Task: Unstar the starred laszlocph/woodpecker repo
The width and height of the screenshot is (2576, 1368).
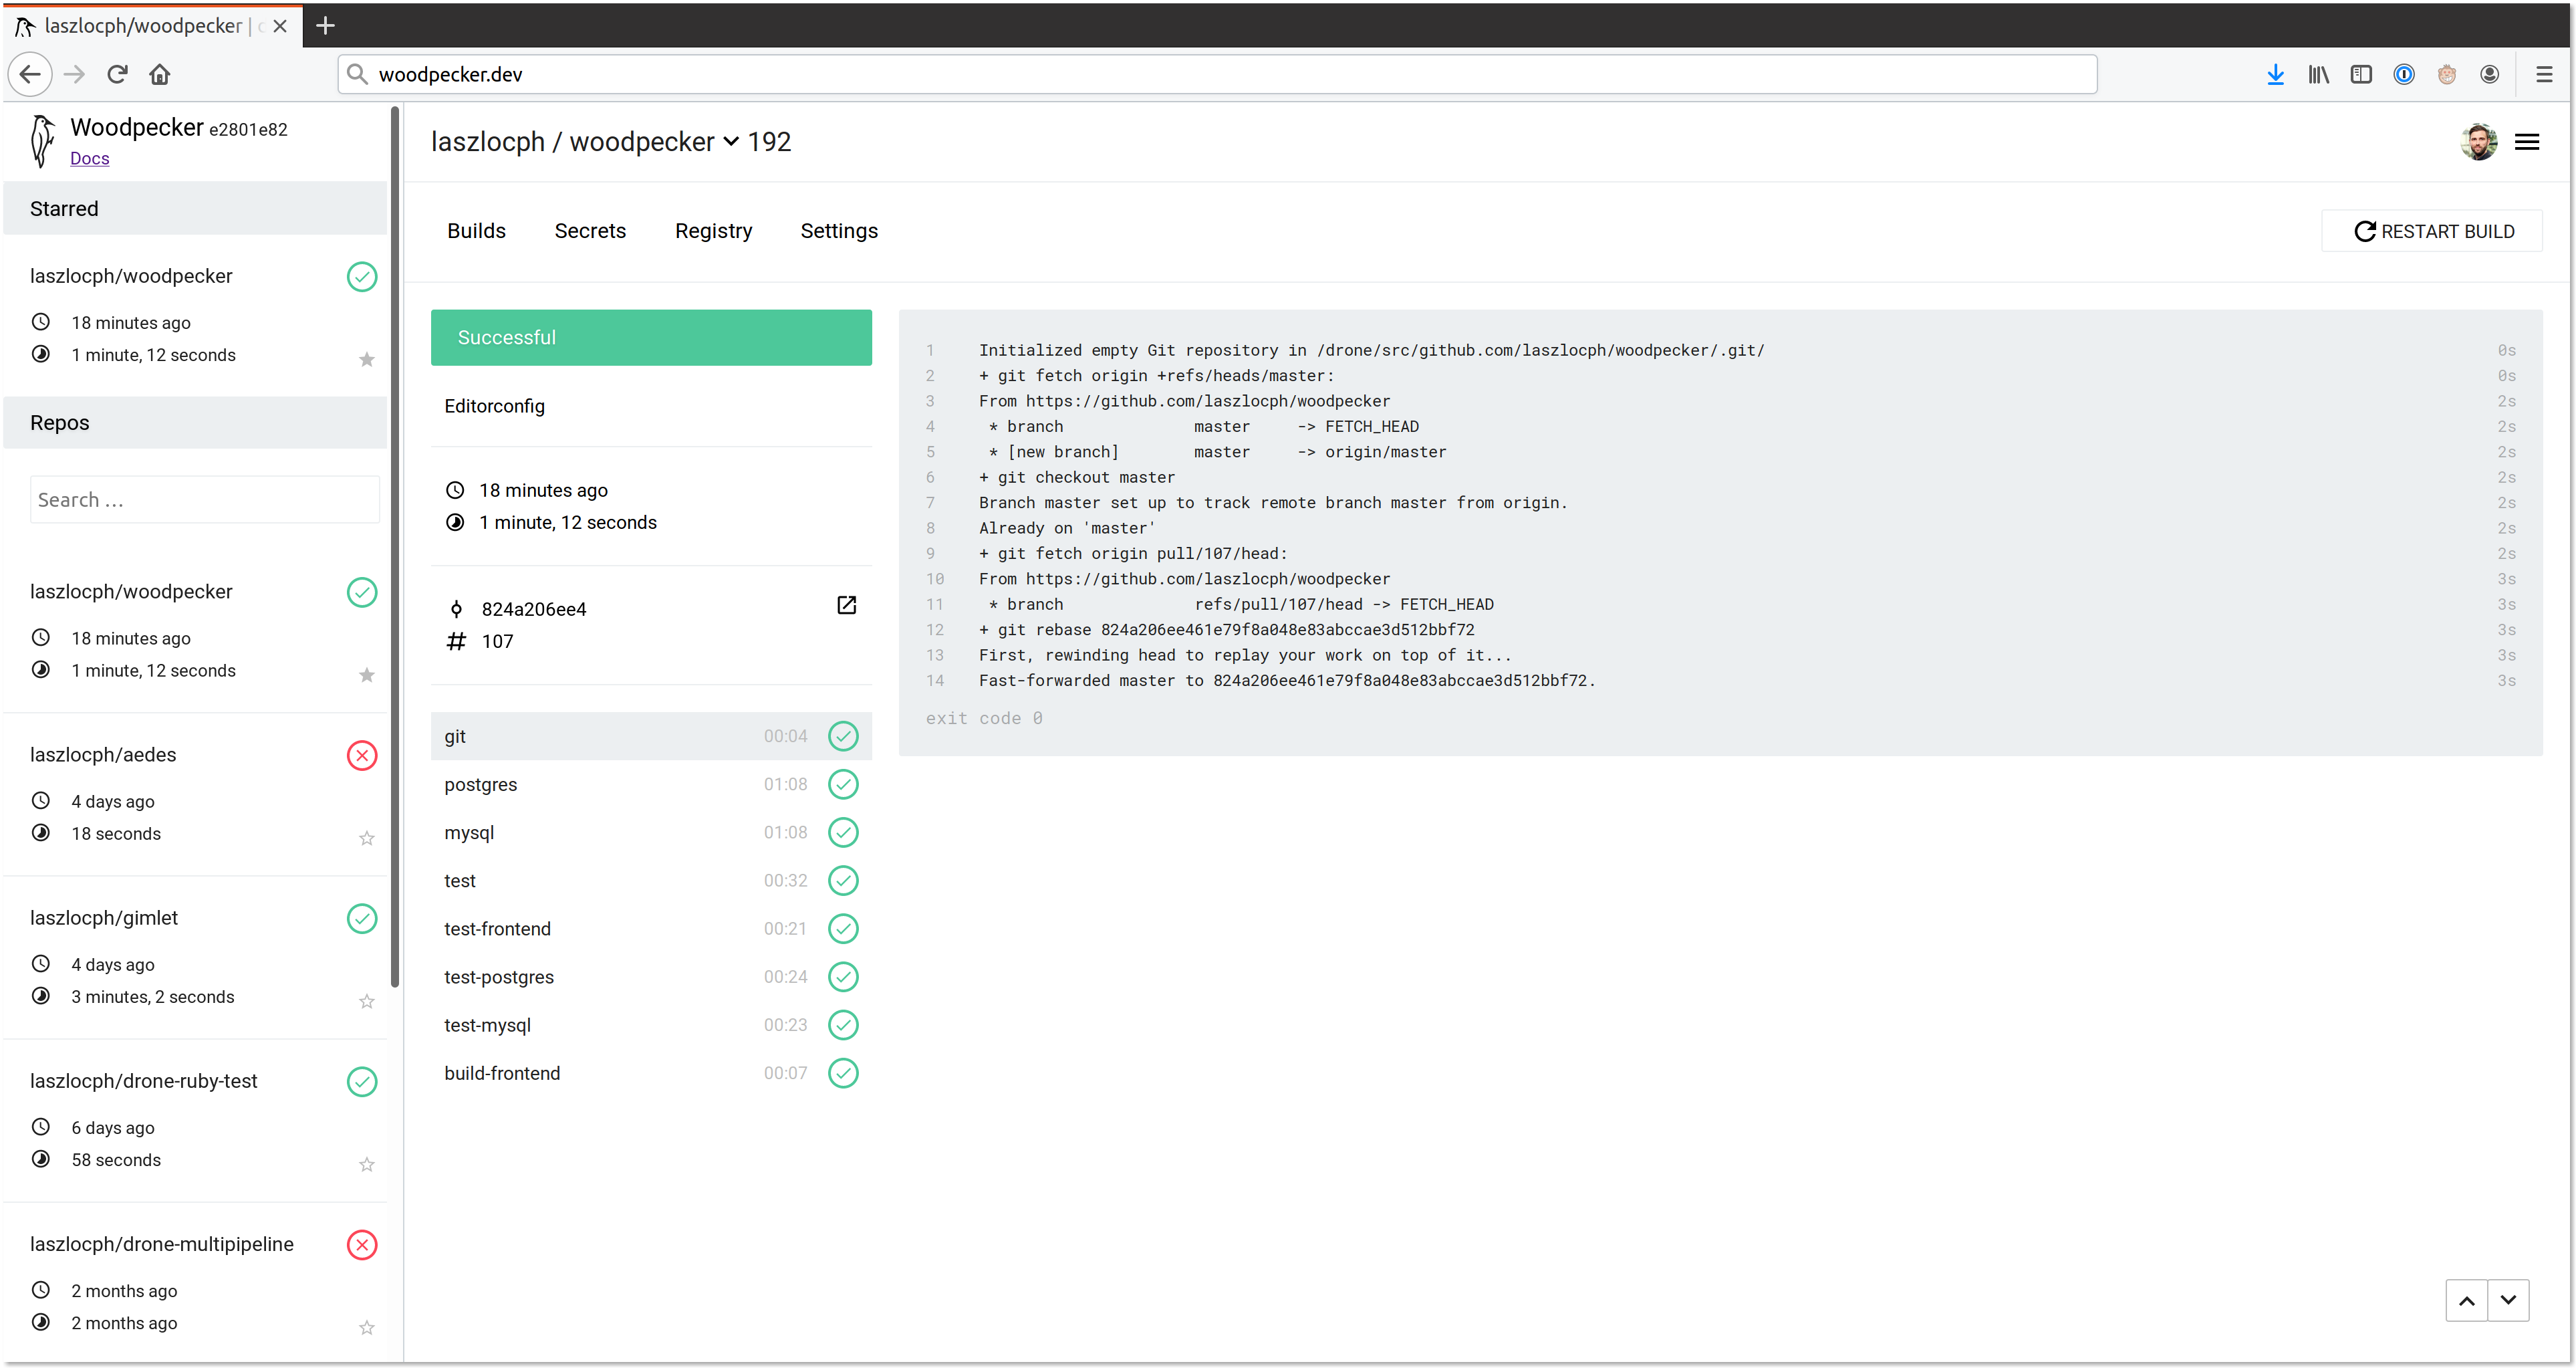Action: pyautogui.click(x=367, y=359)
